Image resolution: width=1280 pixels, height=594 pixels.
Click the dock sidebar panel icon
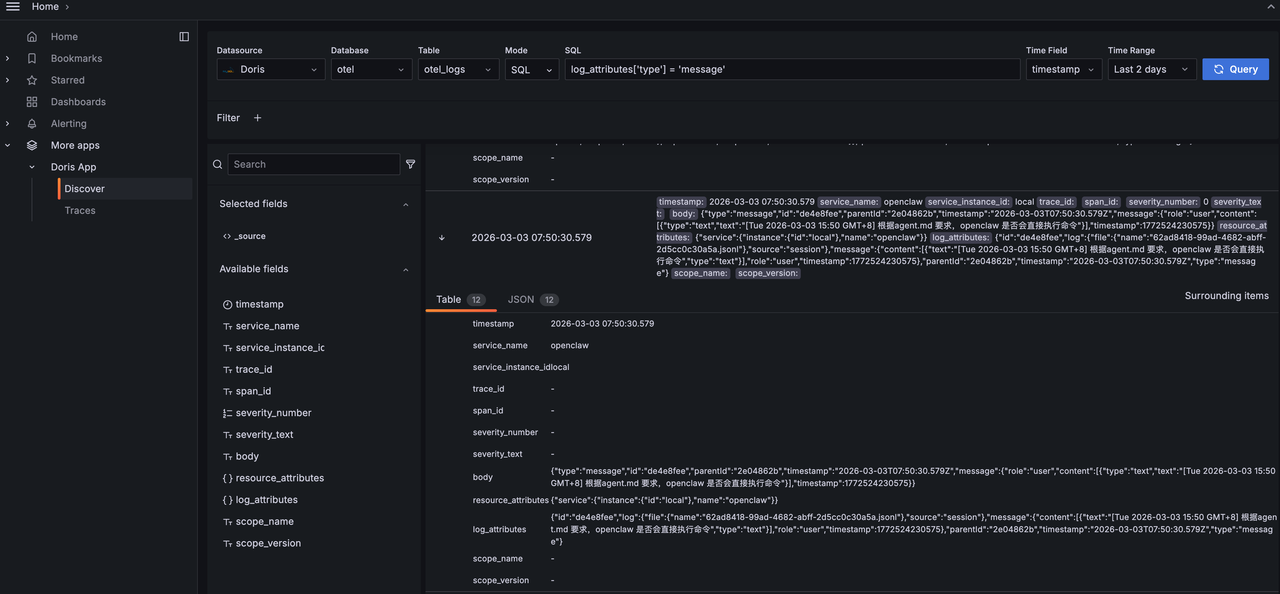pyautogui.click(x=184, y=37)
